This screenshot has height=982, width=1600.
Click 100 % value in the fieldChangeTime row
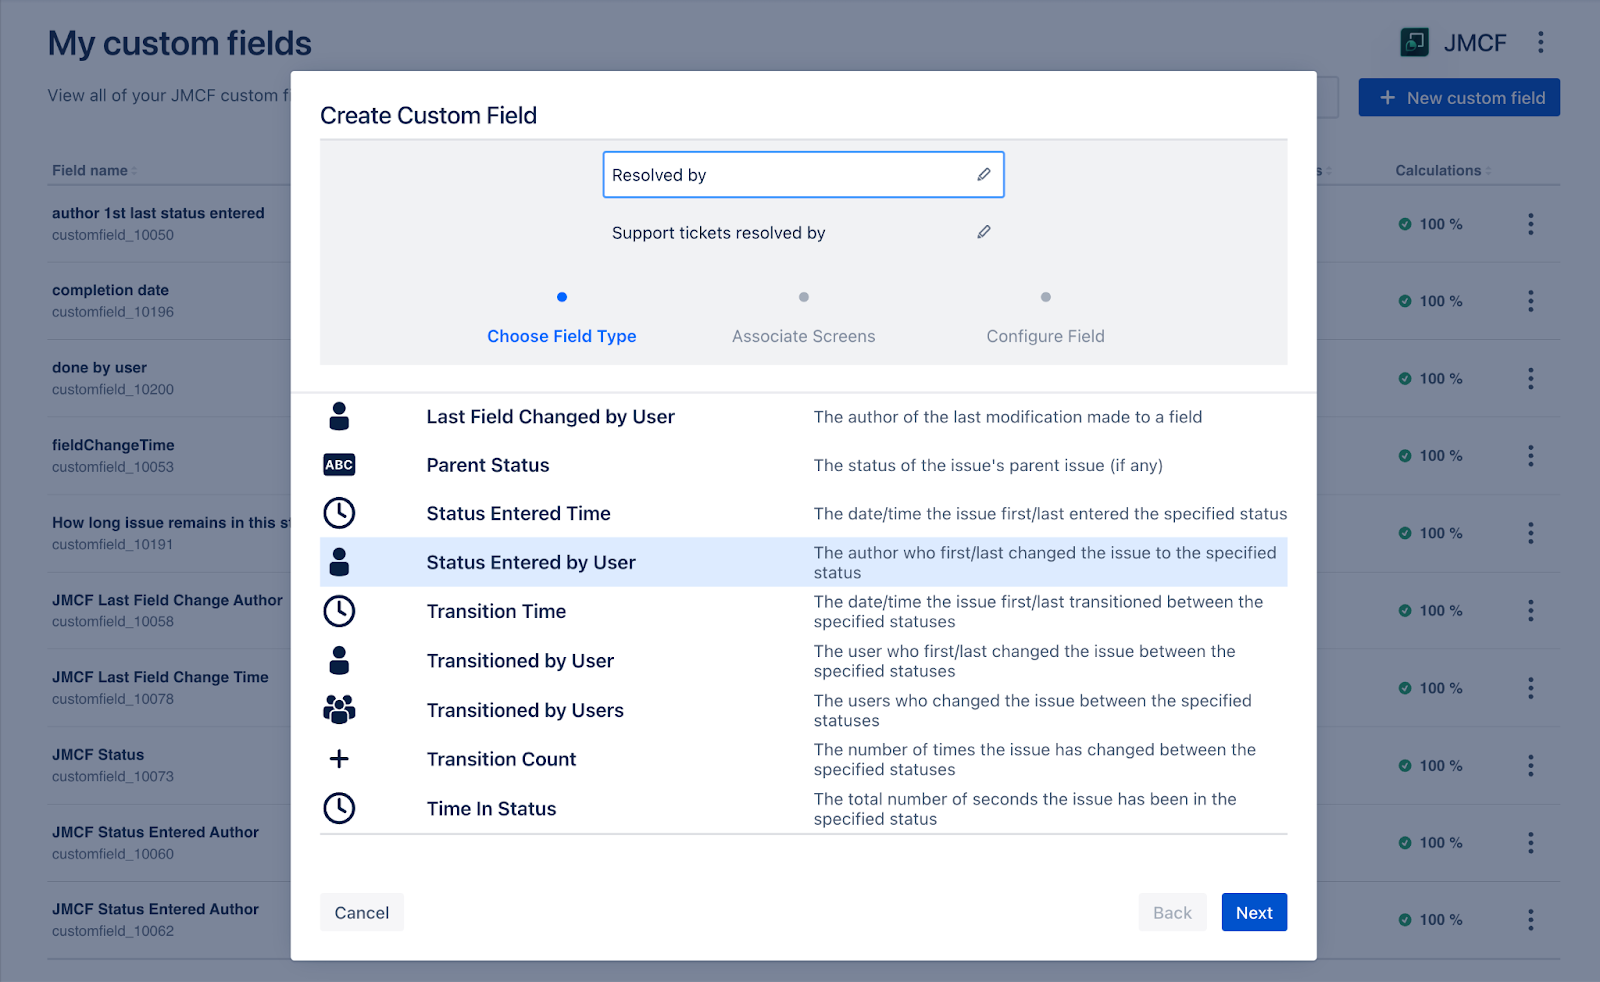click(1441, 456)
